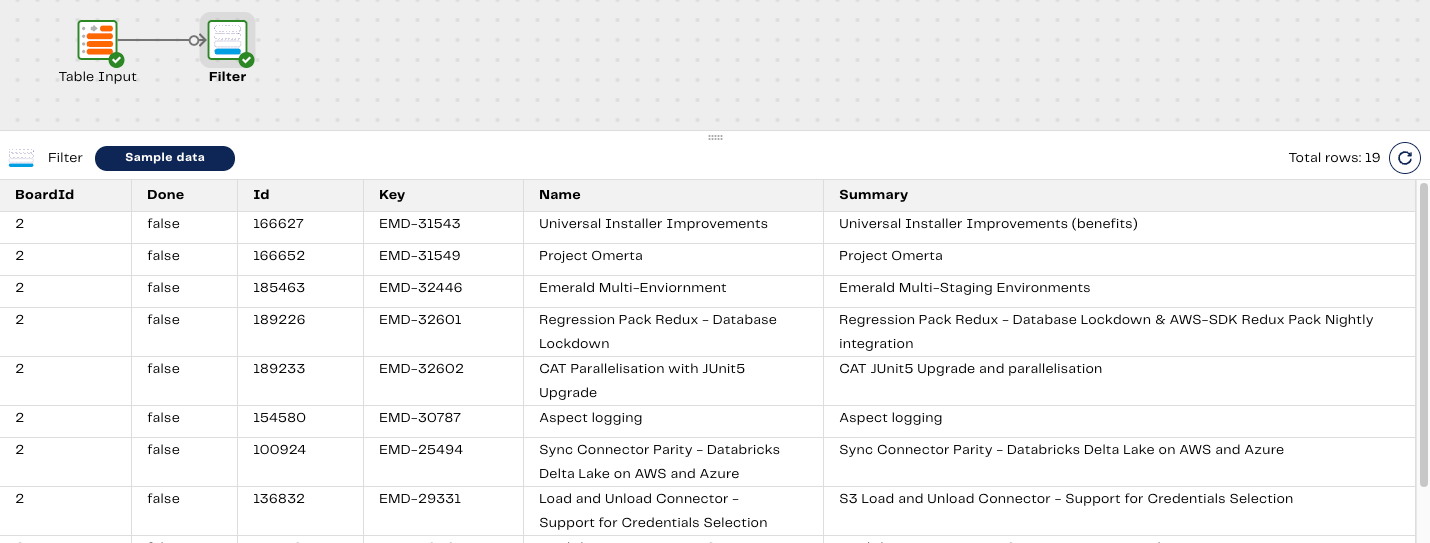Image resolution: width=1430 pixels, height=543 pixels.
Task: Open the Sample data tab
Action: 165,158
